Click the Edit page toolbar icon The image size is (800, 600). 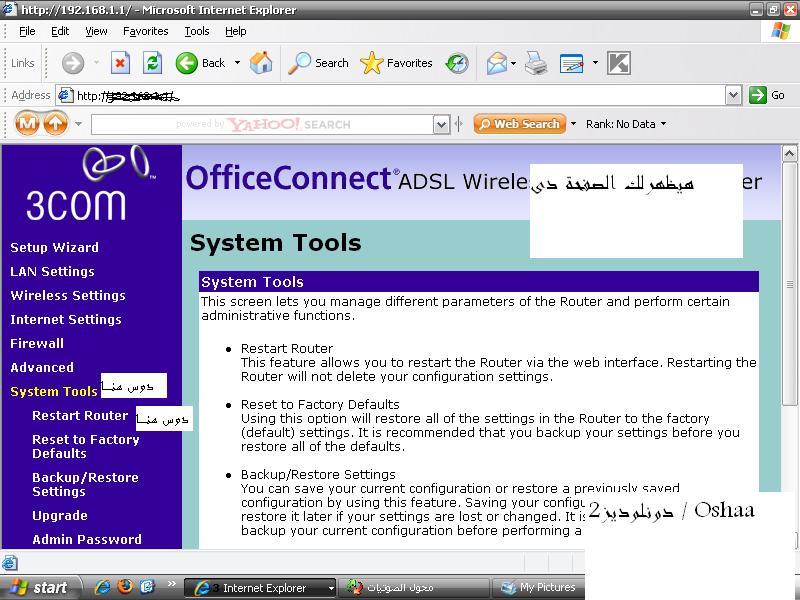coord(571,63)
